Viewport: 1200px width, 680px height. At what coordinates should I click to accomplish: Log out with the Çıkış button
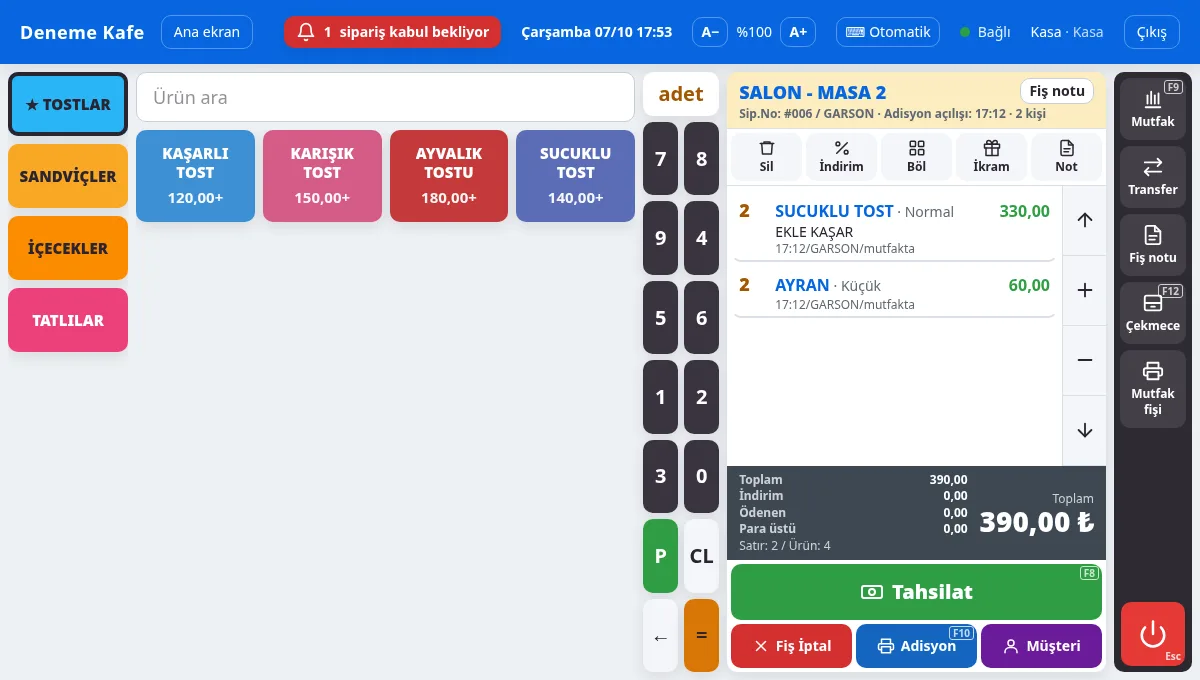click(x=1152, y=32)
